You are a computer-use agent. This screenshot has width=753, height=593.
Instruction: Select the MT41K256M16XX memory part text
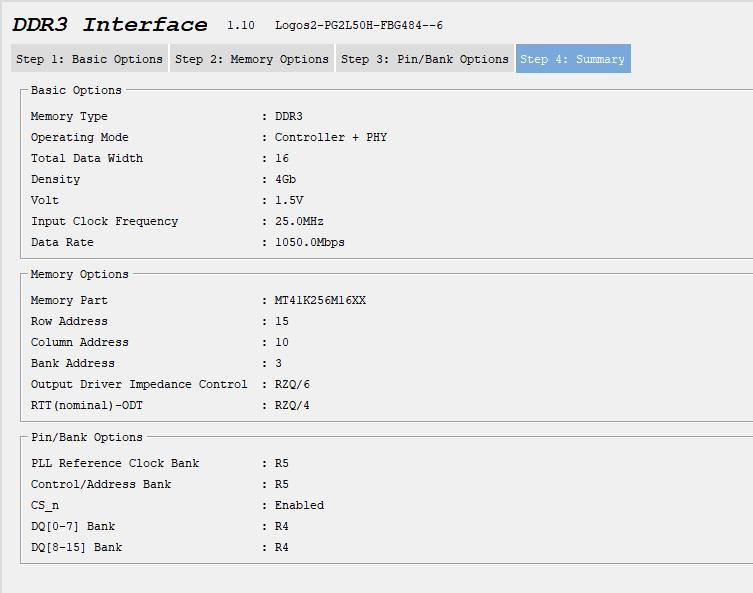(x=320, y=300)
